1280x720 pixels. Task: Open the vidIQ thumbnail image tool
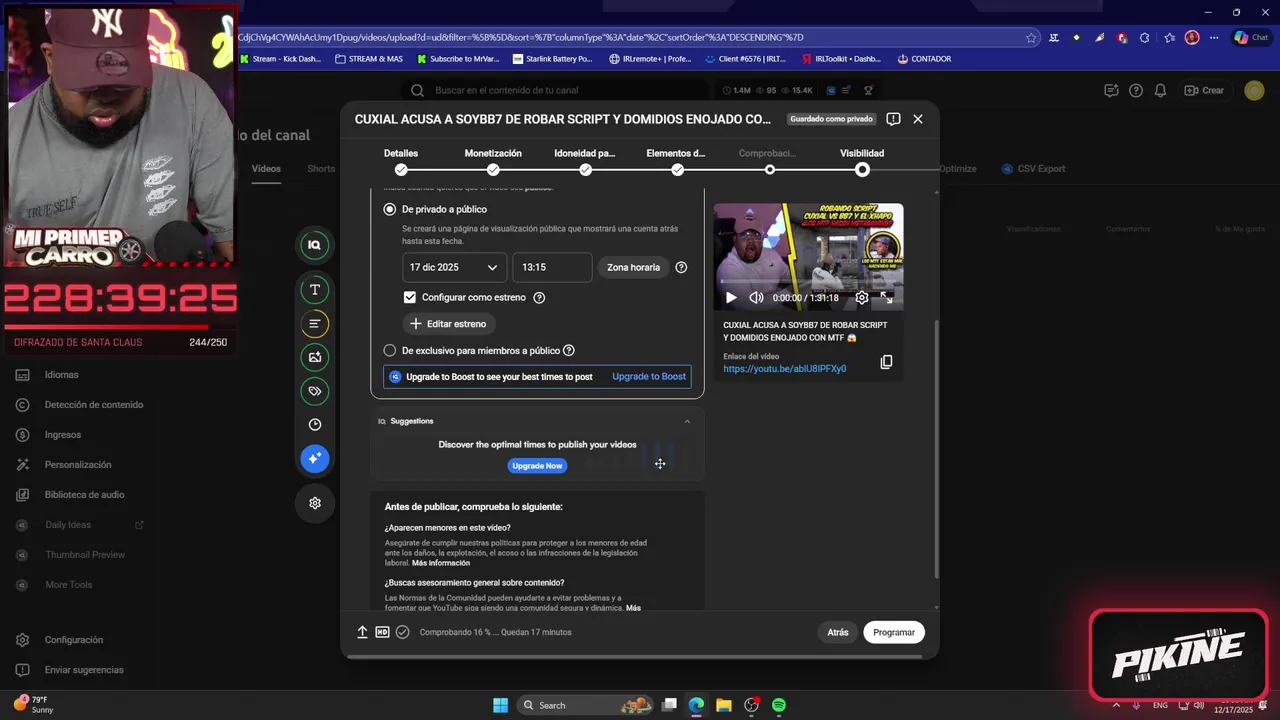[314, 357]
